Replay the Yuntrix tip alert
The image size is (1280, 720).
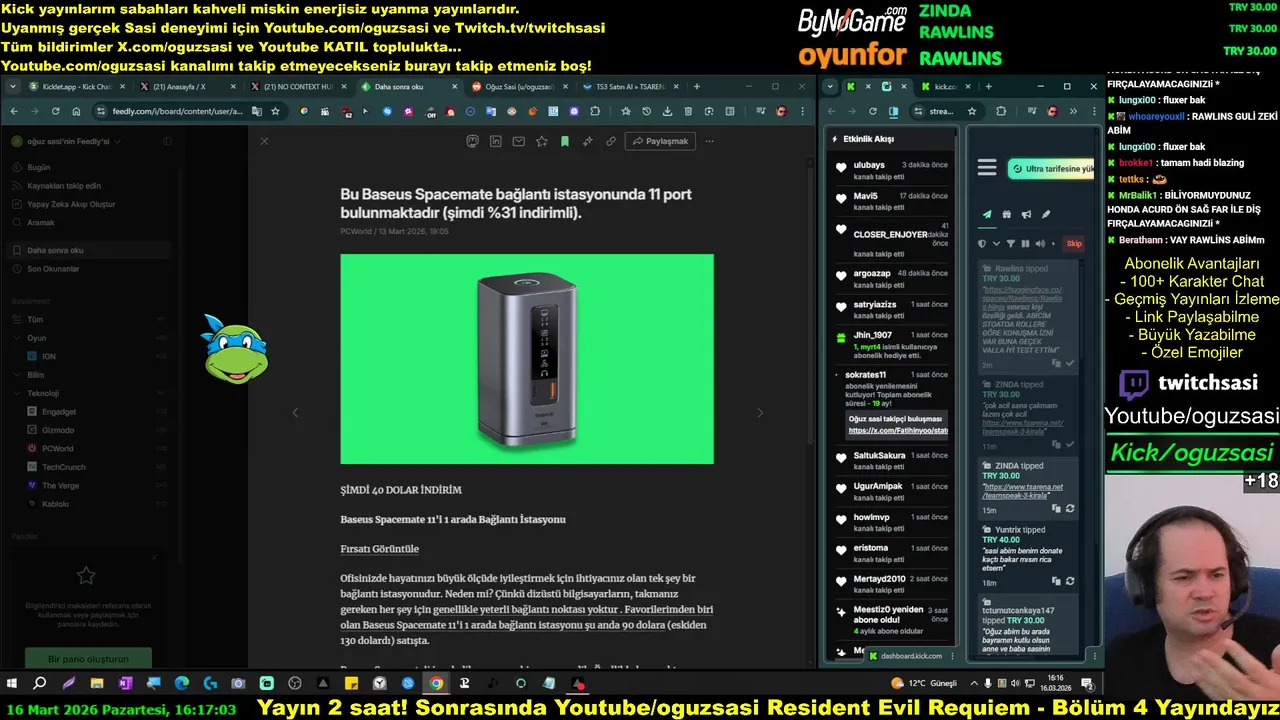[1070, 581]
